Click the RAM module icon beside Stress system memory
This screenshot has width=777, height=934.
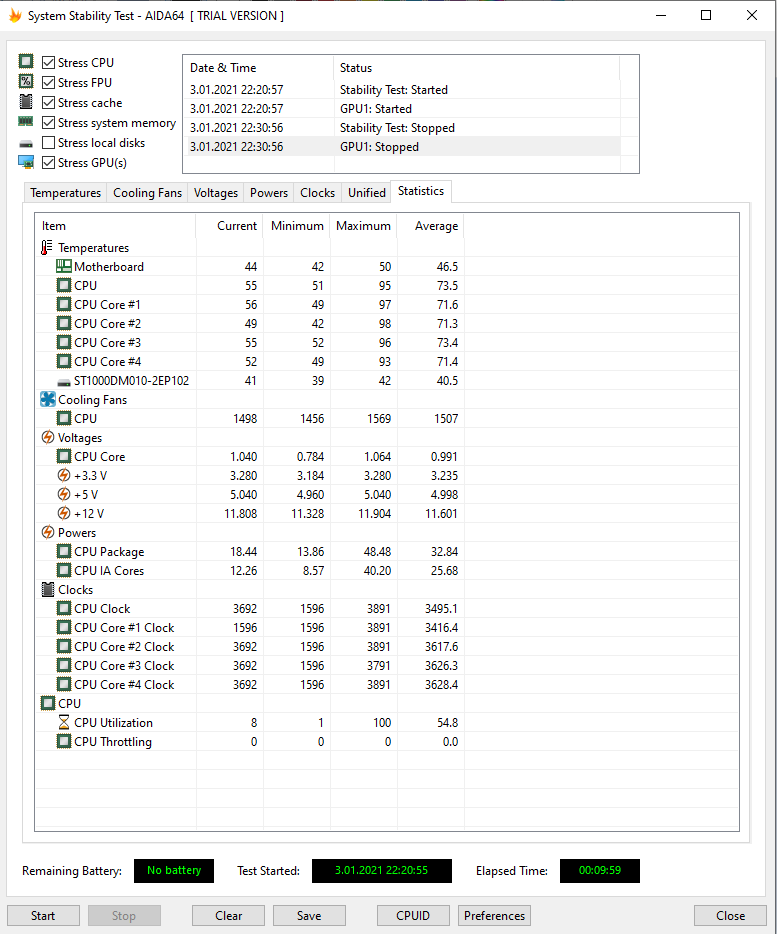26,122
